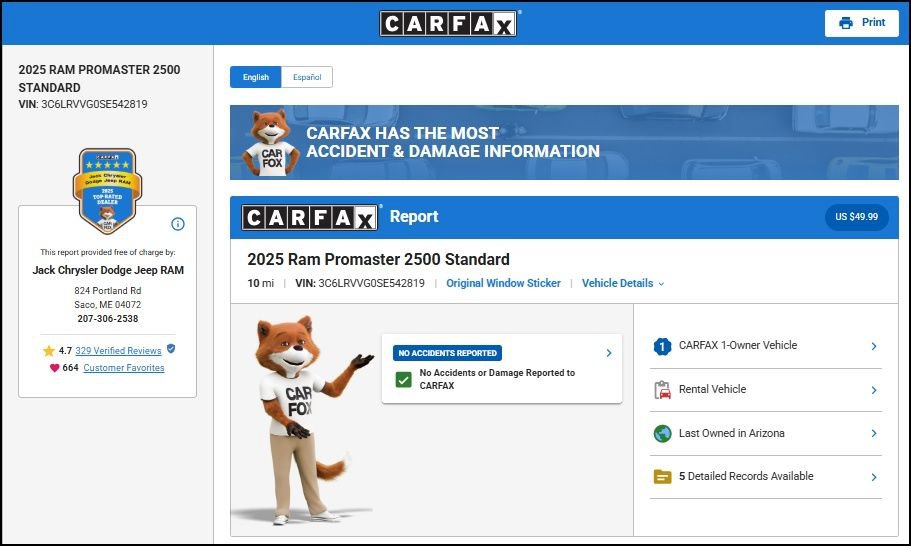The height and width of the screenshot is (546, 911).
Task: Expand the Vehicle Details dropdown
Action: (623, 283)
